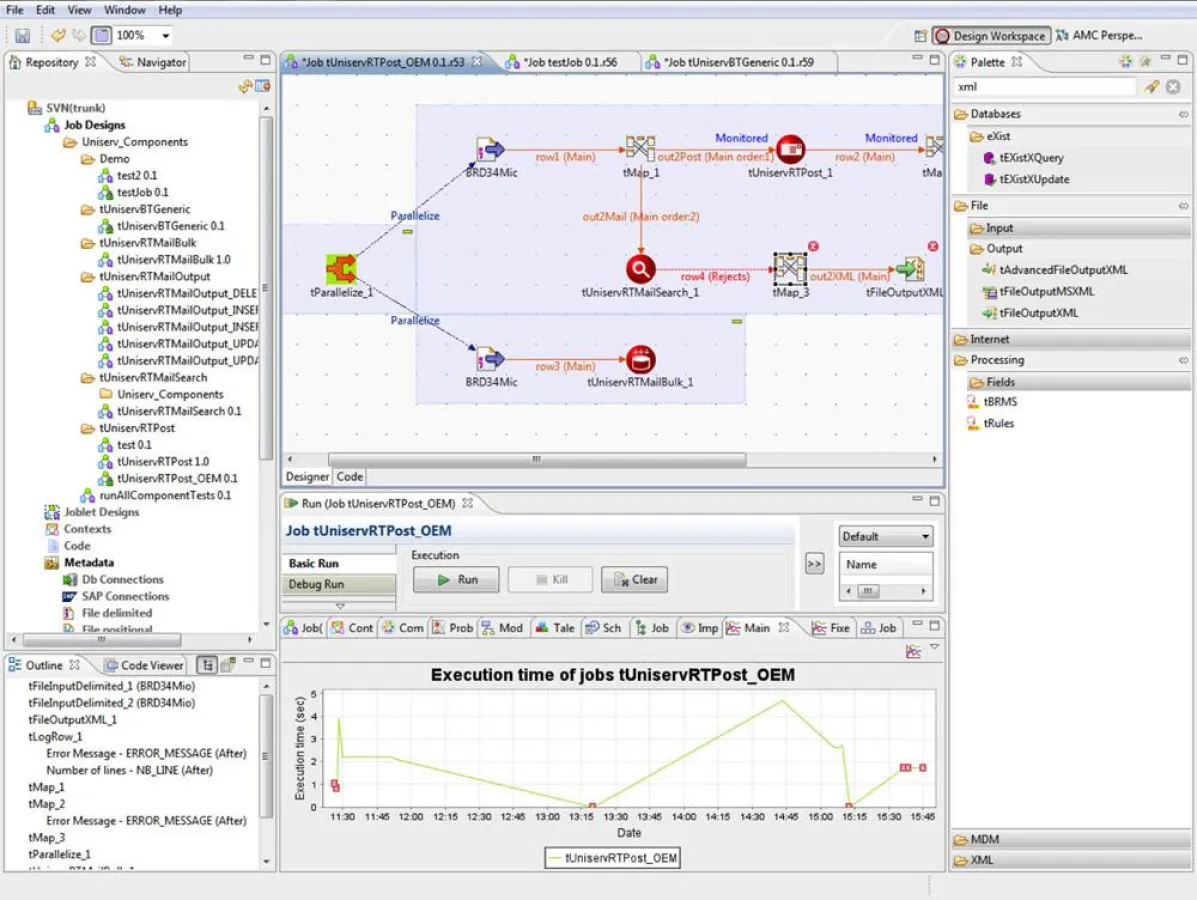Click the Clear button in the Run panel

point(634,579)
